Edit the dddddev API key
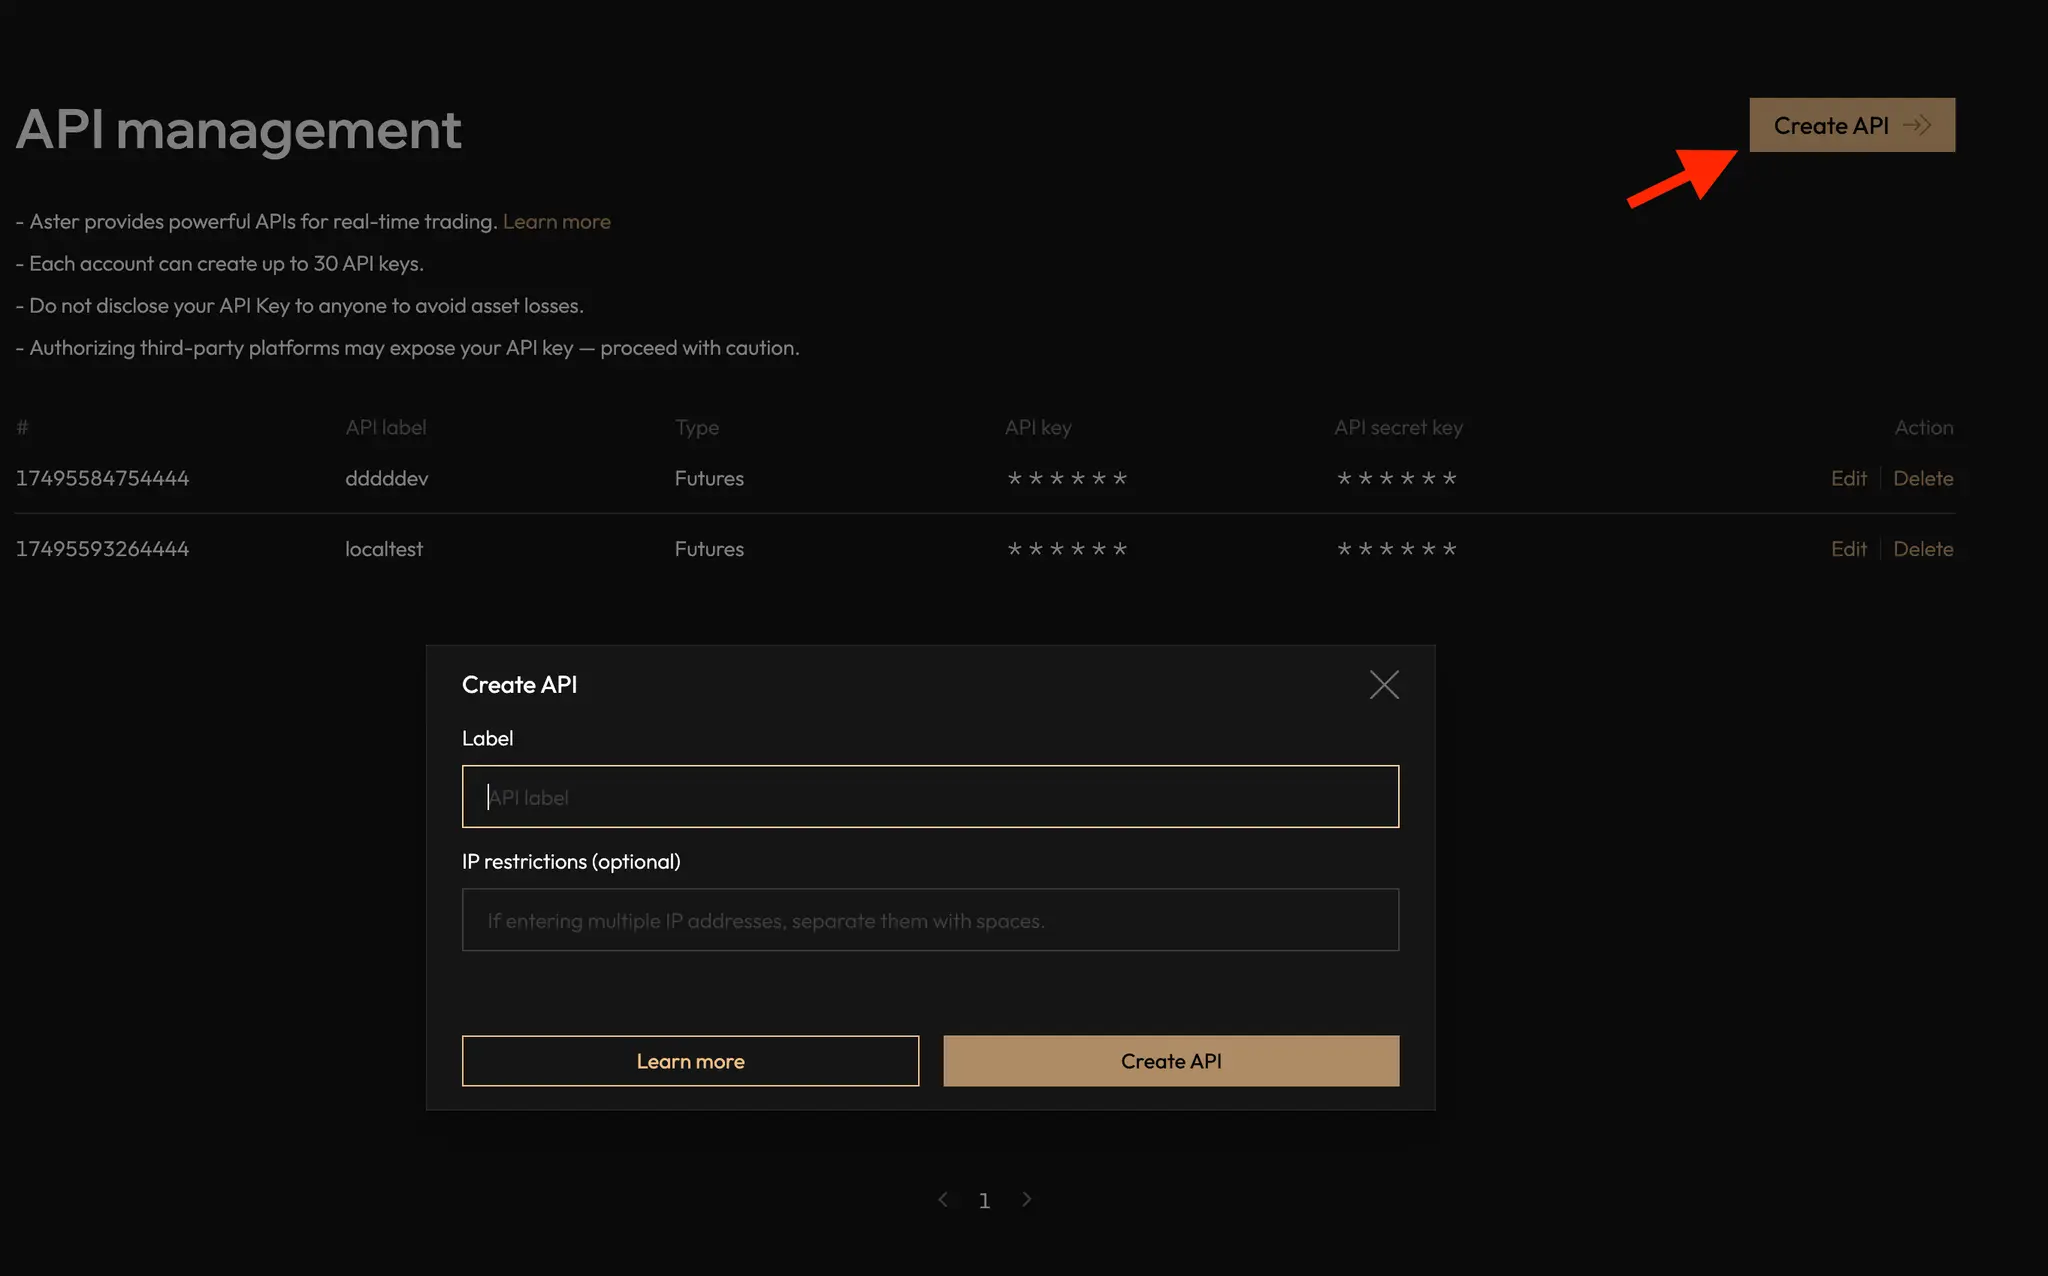This screenshot has height=1276, width=2048. pyautogui.click(x=1848, y=478)
